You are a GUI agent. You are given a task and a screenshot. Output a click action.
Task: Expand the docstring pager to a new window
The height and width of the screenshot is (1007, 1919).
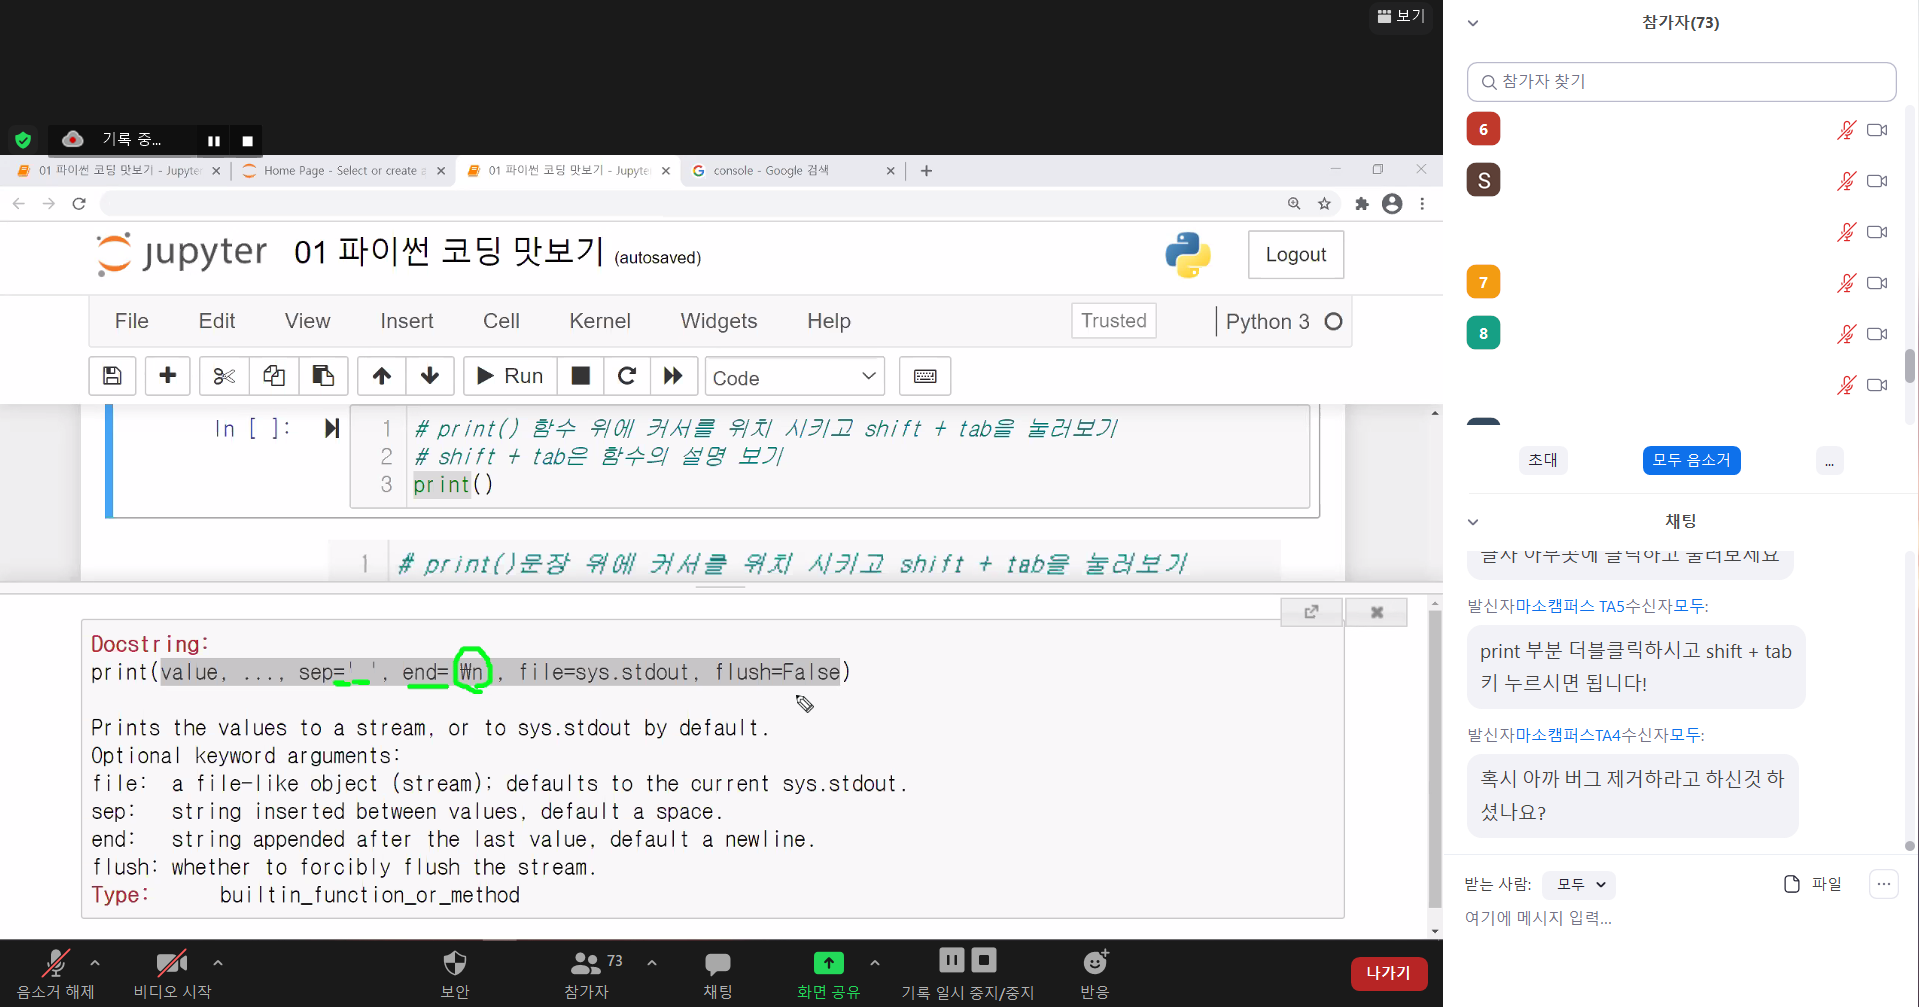point(1311,612)
